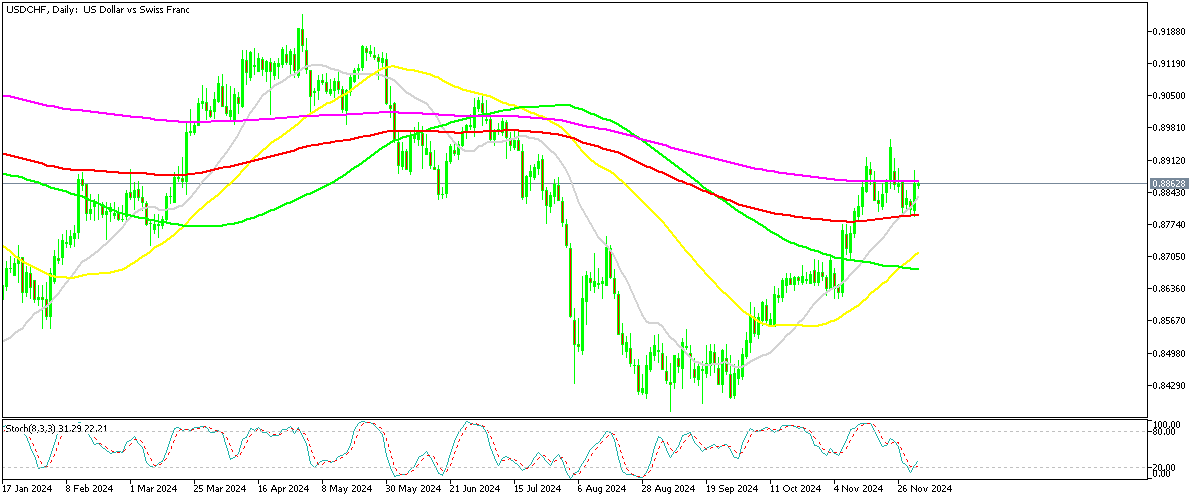Click the 0.84980 price axis label
This screenshot has width=1200, height=500.
pyautogui.click(x=1170, y=354)
